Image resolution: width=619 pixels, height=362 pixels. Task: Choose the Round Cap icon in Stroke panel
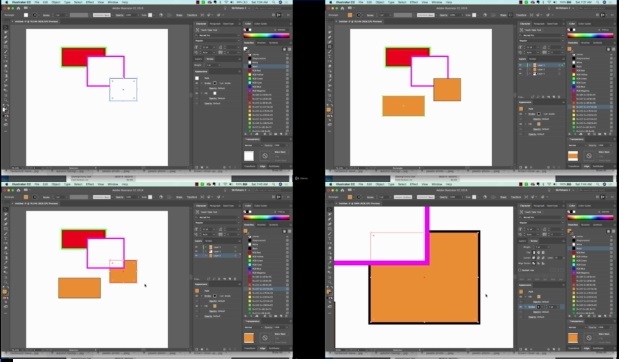pos(538,253)
